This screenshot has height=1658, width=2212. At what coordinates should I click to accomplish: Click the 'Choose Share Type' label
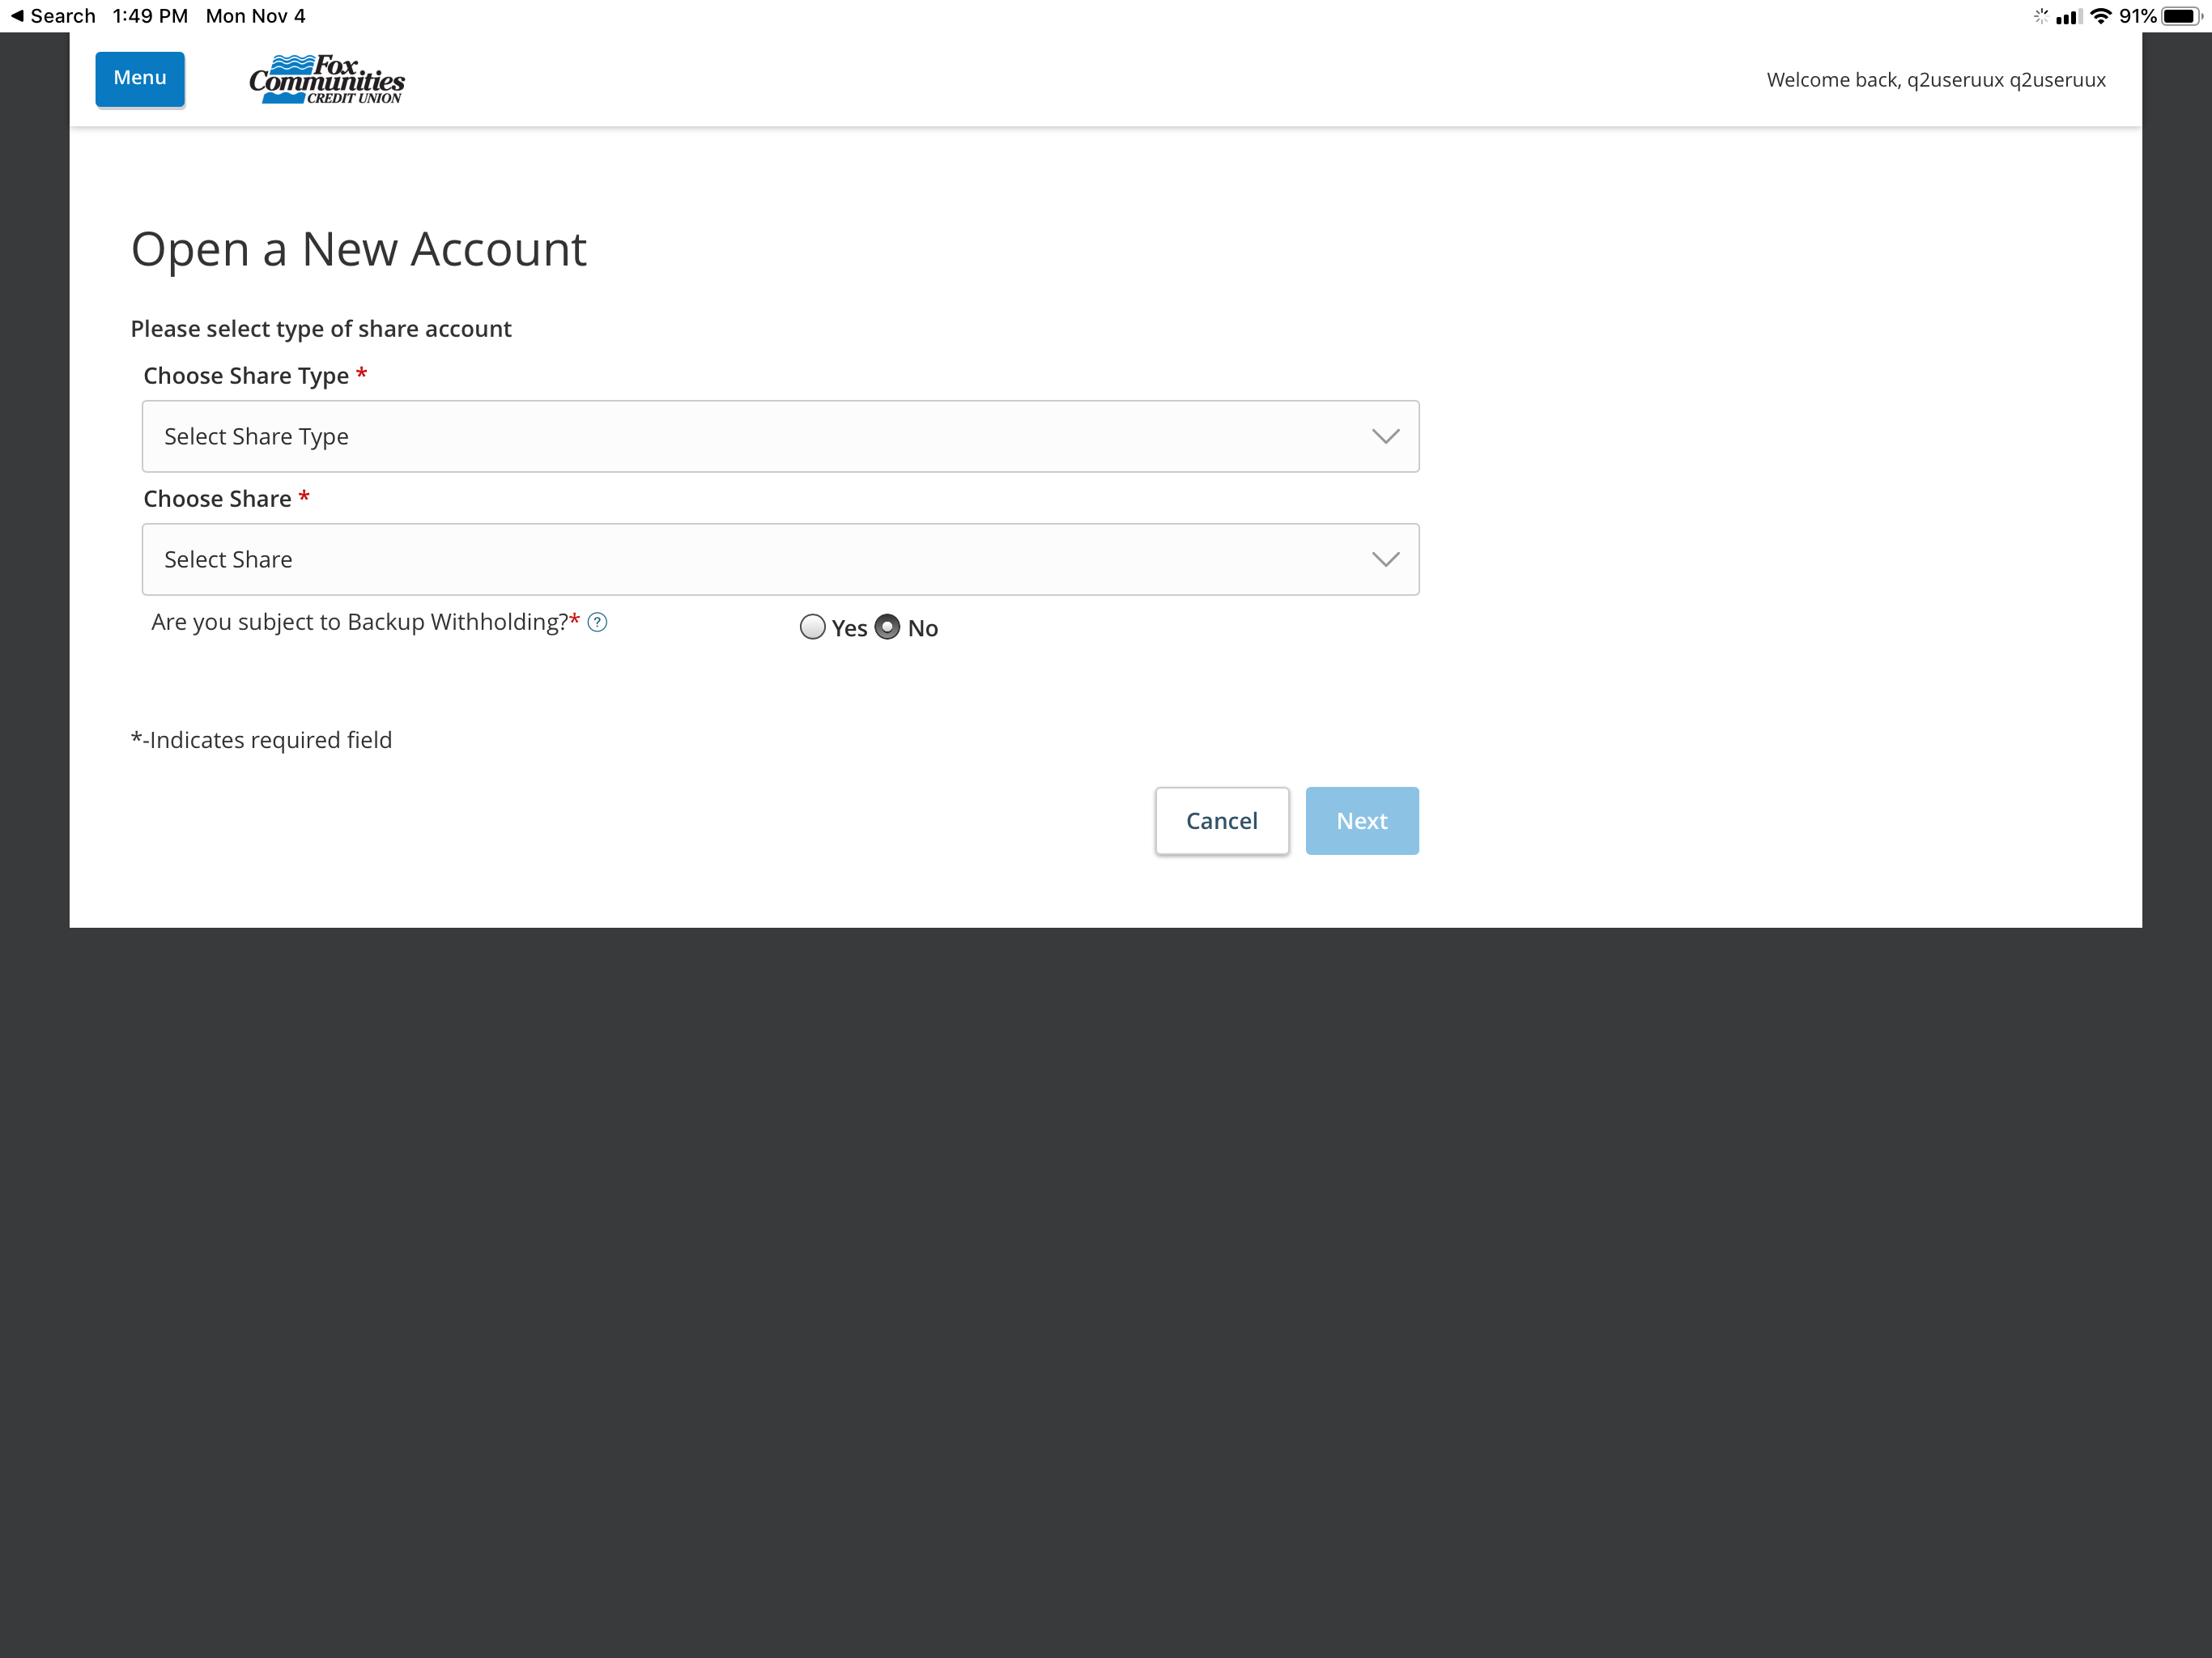coord(246,376)
